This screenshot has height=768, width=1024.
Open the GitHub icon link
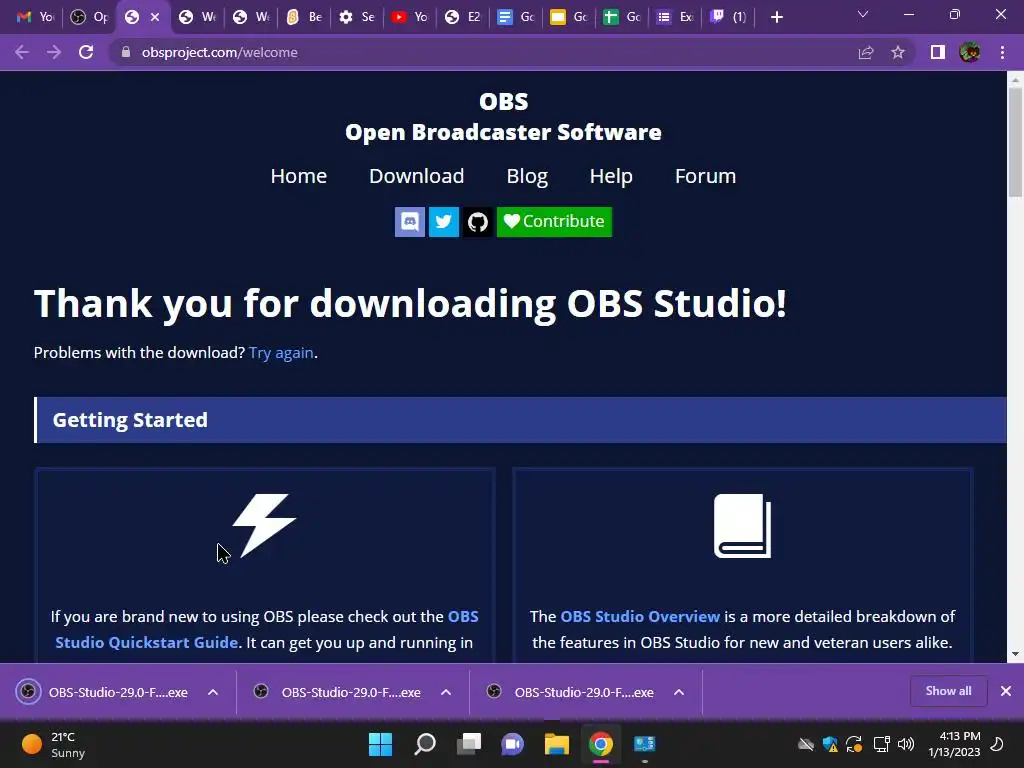(478, 222)
